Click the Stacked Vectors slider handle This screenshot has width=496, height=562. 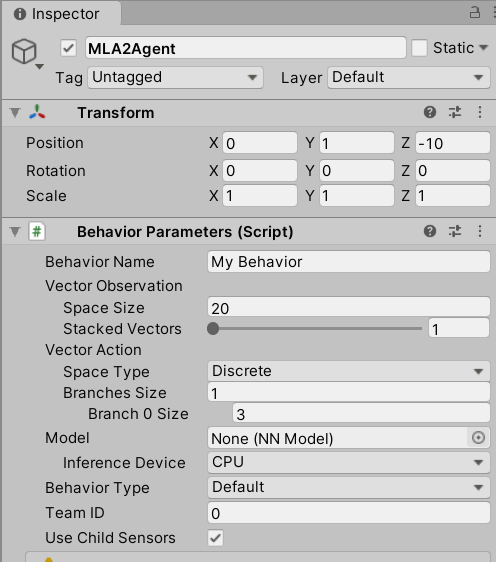click(x=213, y=329)
